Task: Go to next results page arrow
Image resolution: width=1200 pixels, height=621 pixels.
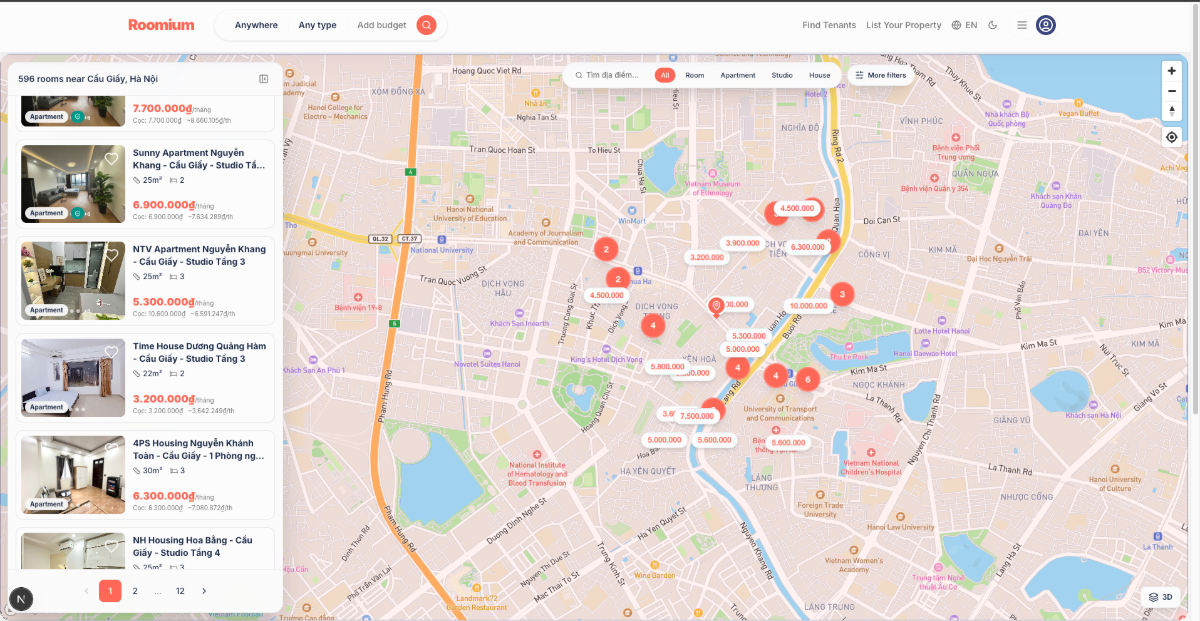Action: pyautogui.click(x=204, y=591)
